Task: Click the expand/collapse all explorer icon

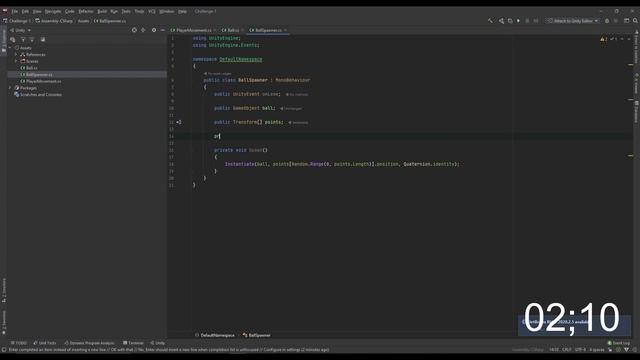Action: coord(143,30)
